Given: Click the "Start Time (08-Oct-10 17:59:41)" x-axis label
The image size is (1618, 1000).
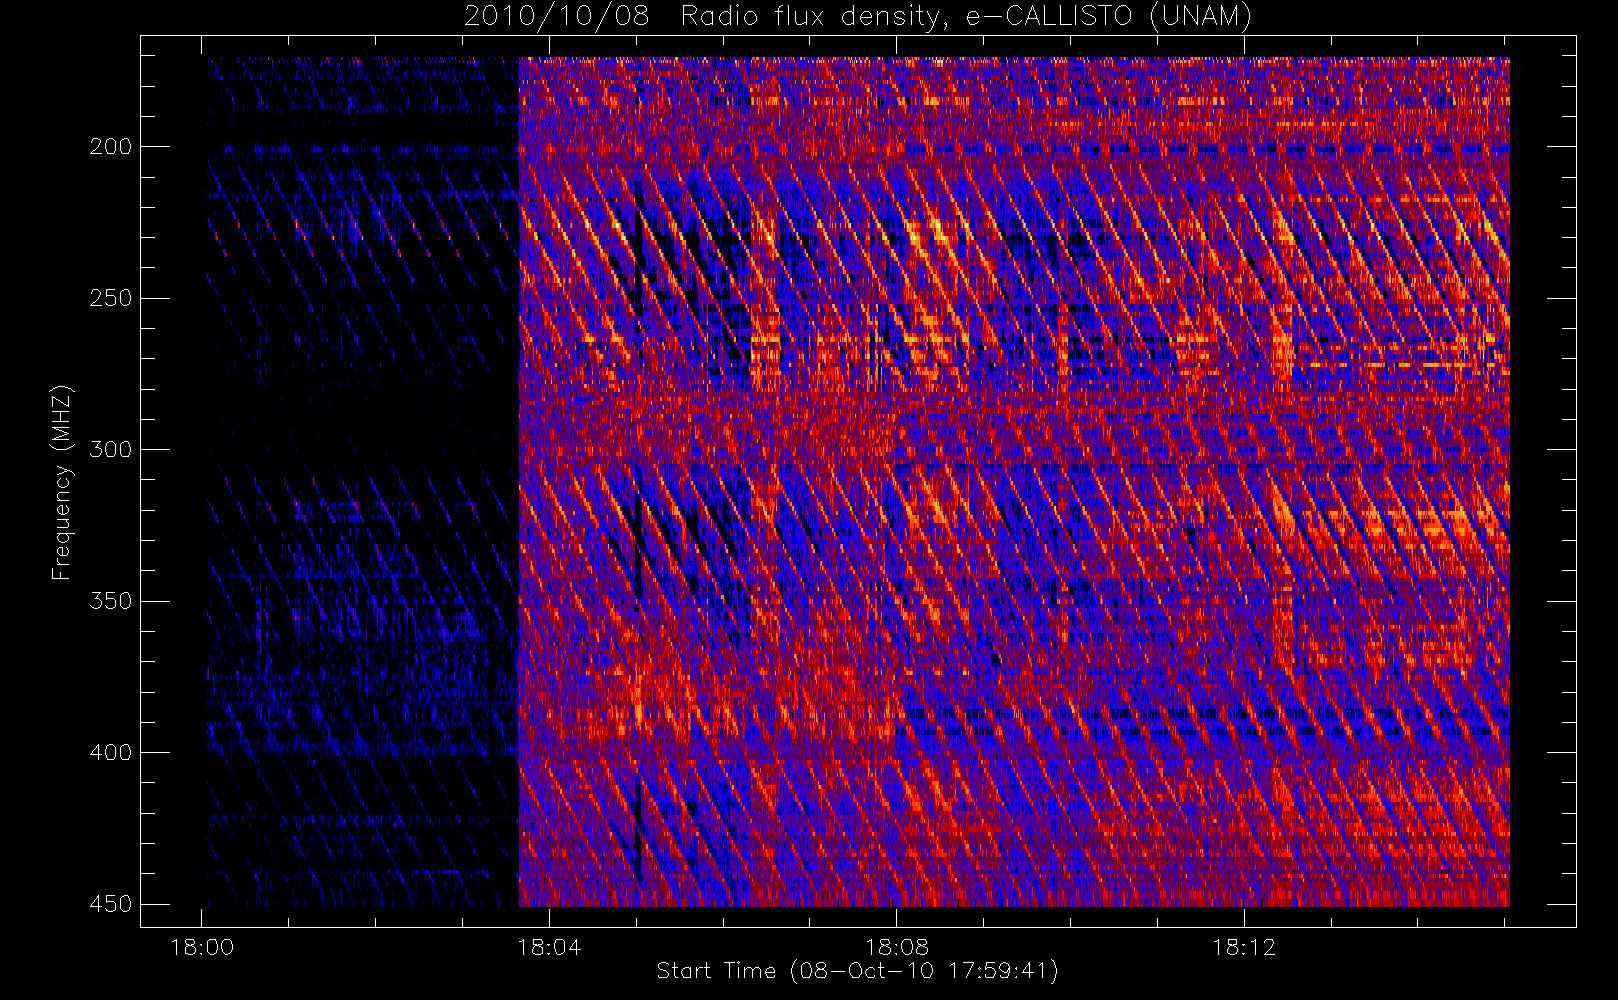Looking at the screenshot, I should pyautogui.click(x=858, y=971).
